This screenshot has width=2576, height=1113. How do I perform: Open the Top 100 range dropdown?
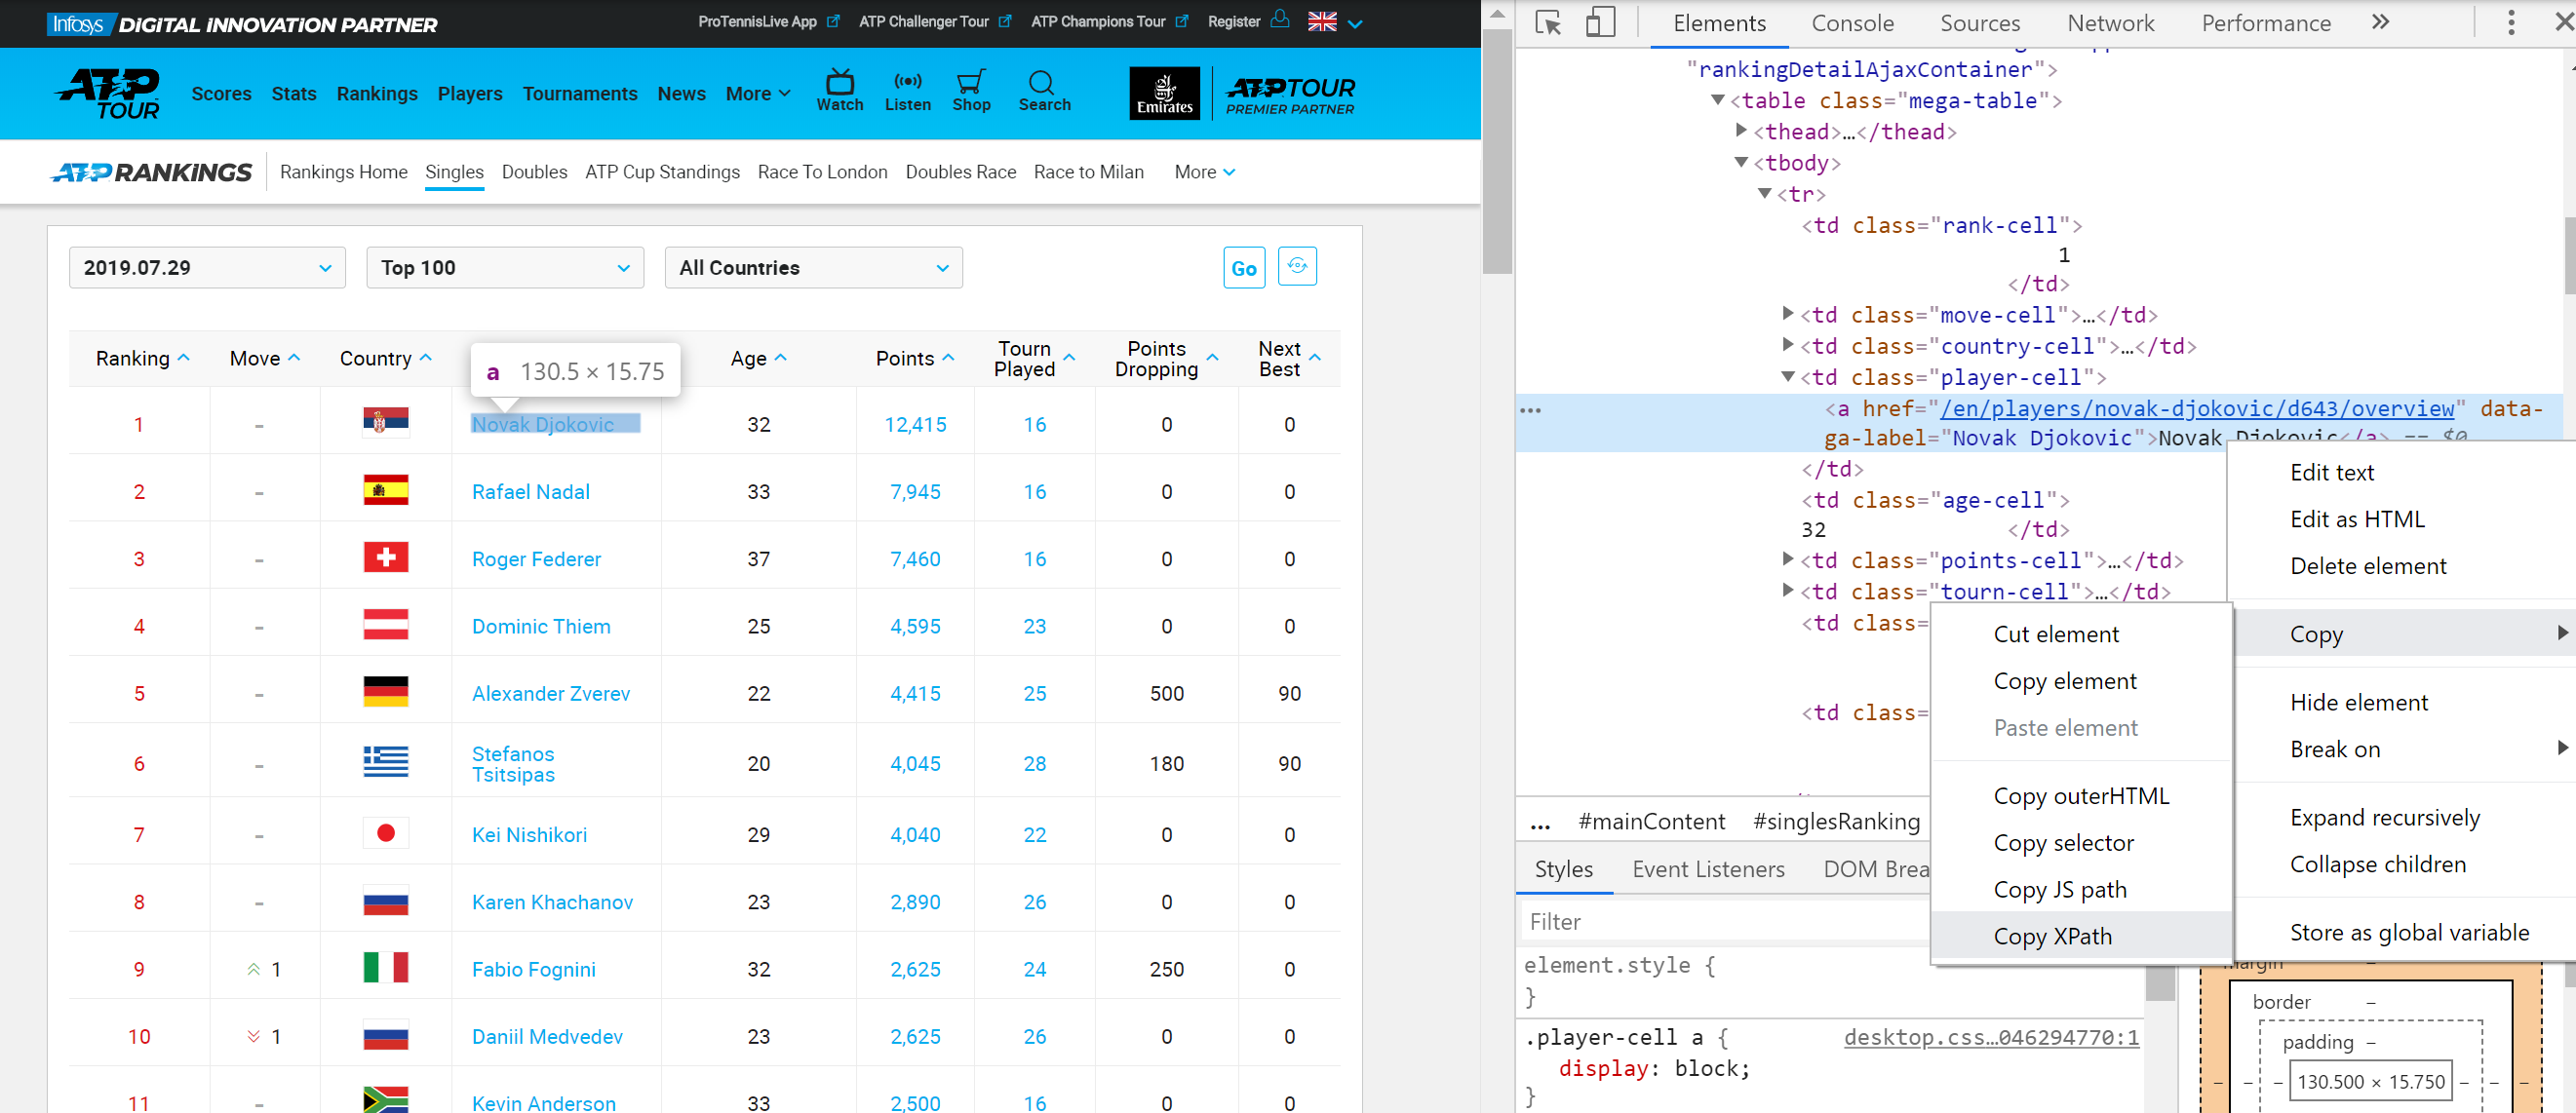pos(505,267)
